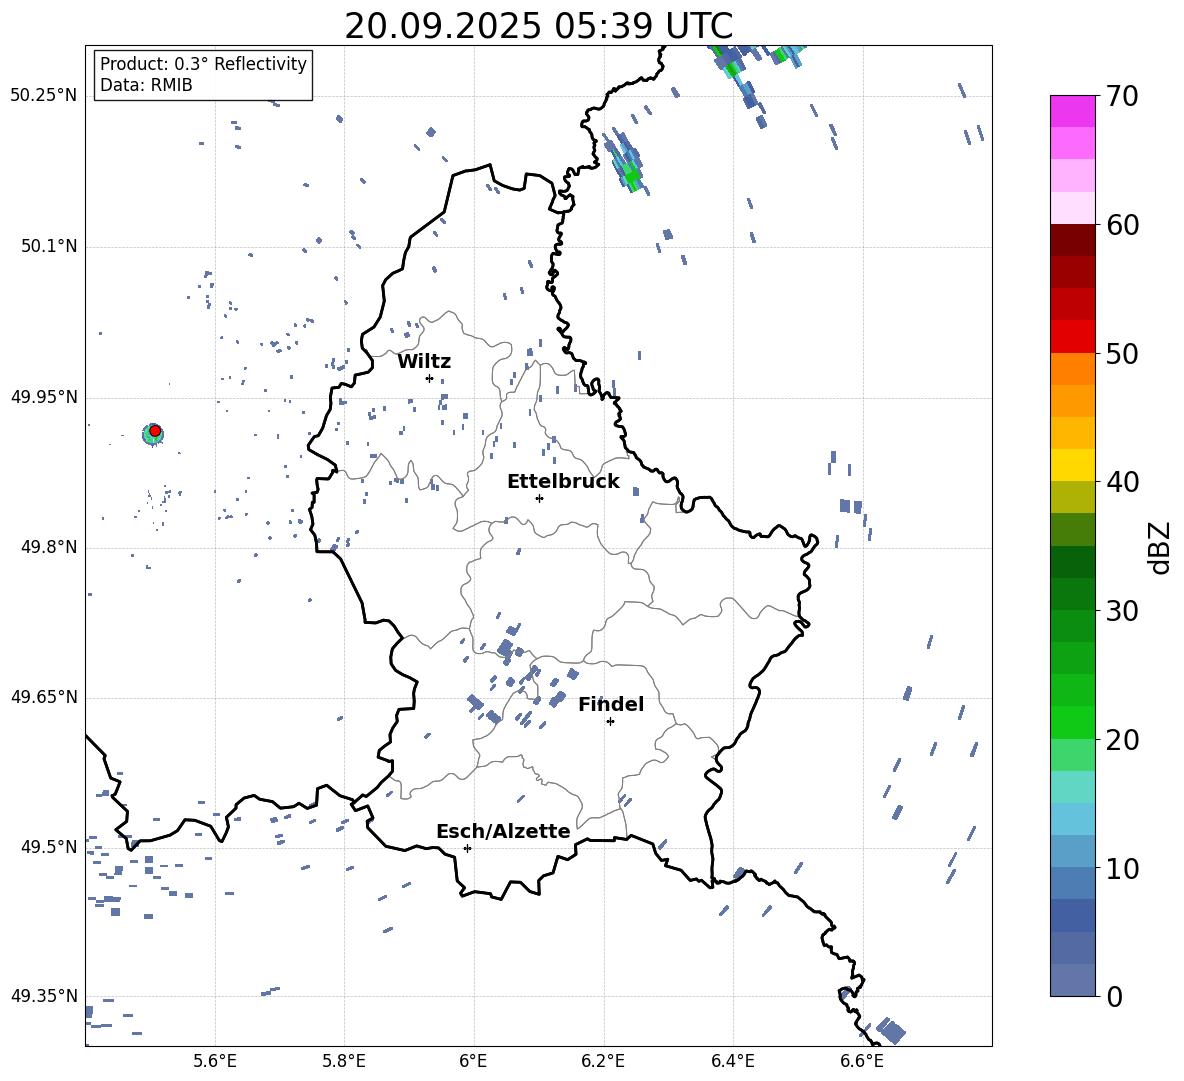Click the 49.65°N latitude label

click(x=44, y=696)
